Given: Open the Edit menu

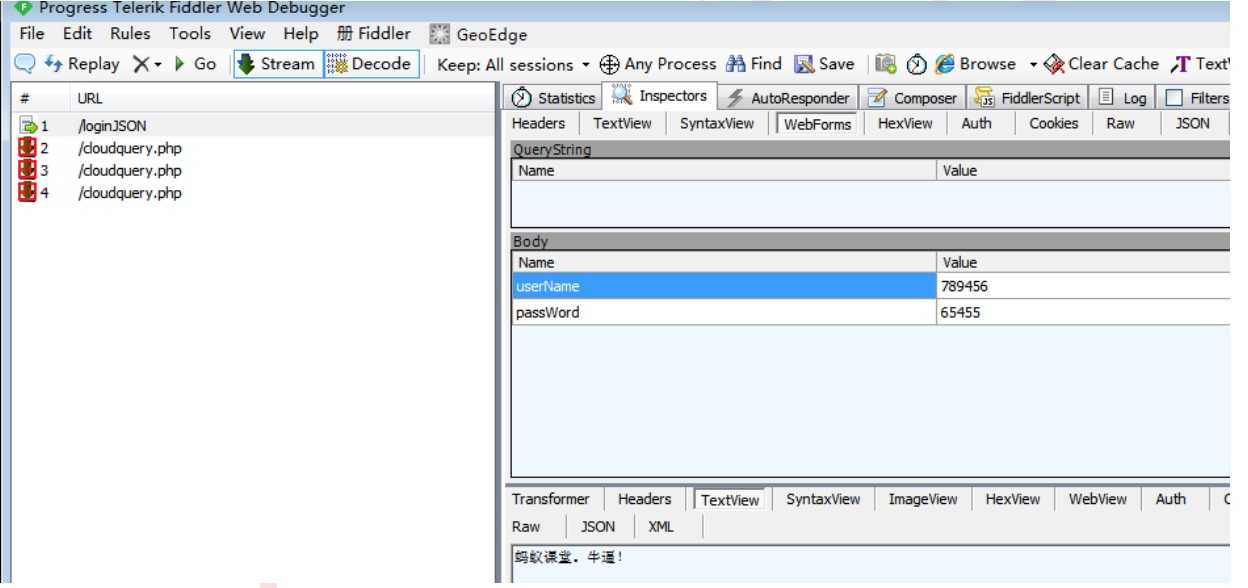Looking at the screenshot, I should click(77, 34).
